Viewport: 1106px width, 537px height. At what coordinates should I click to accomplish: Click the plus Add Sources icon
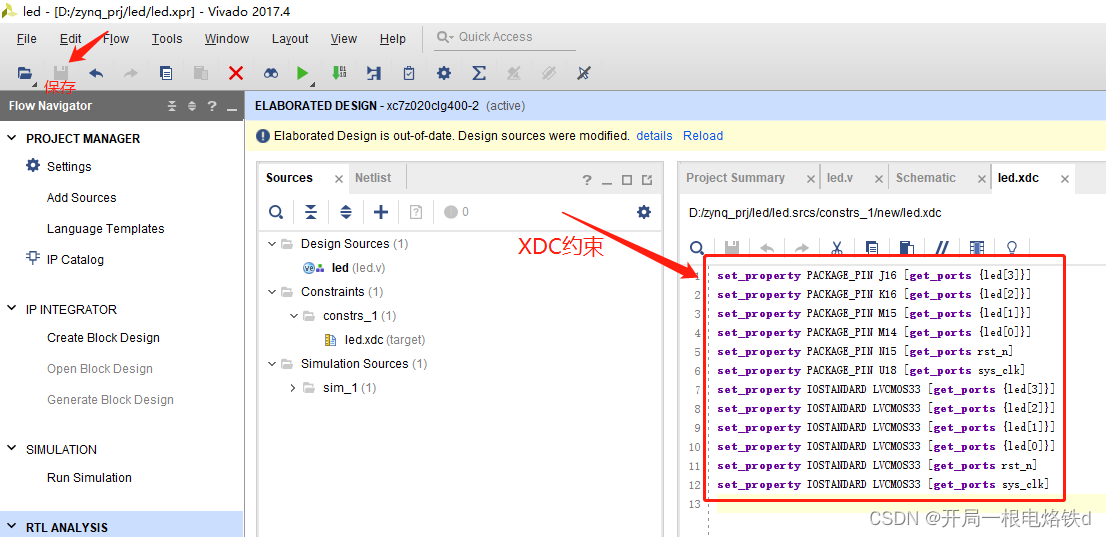tap(381, 212)
